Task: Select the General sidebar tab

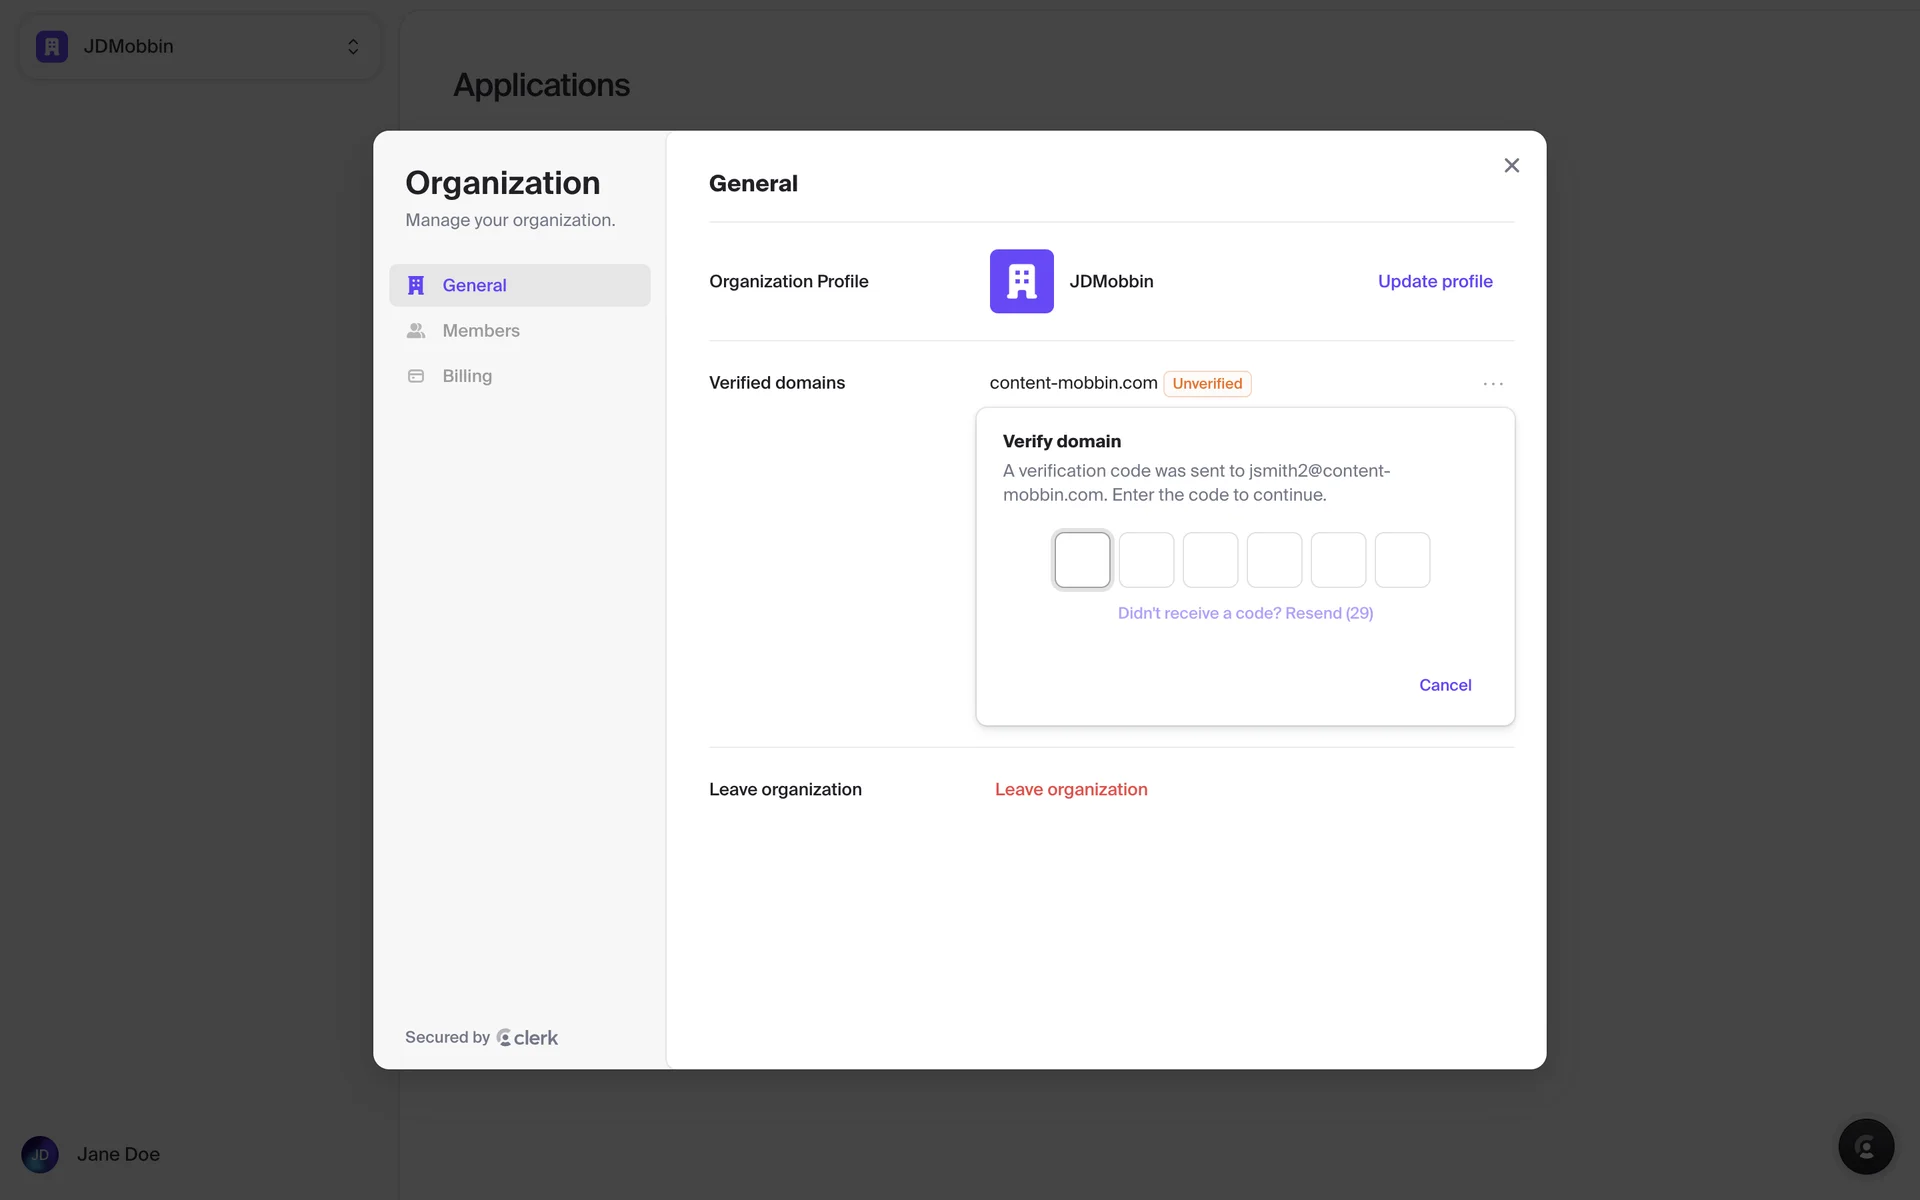Action: tap(474, 285)
